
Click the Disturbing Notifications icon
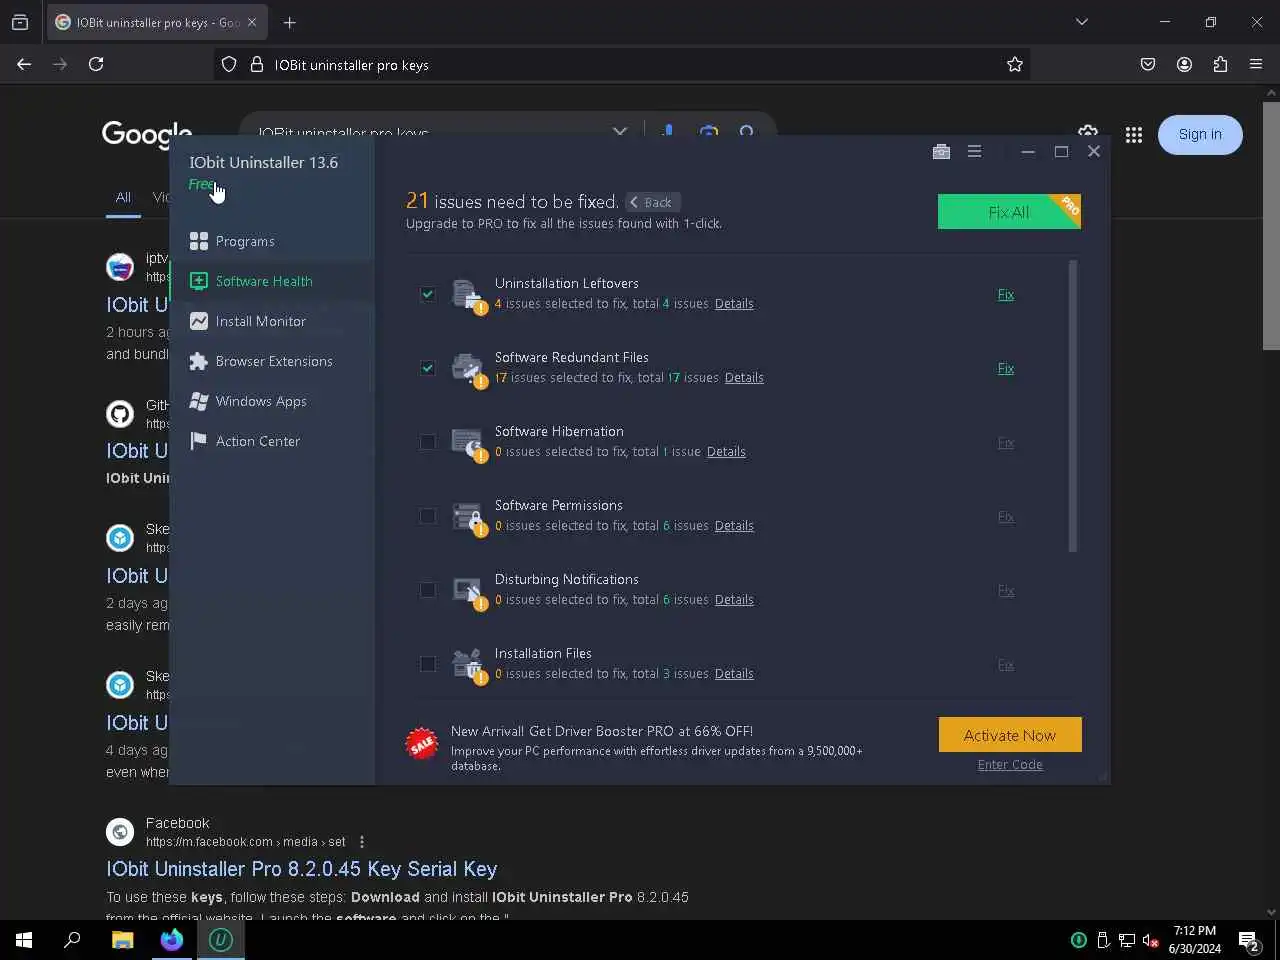[x=468, y=591]
